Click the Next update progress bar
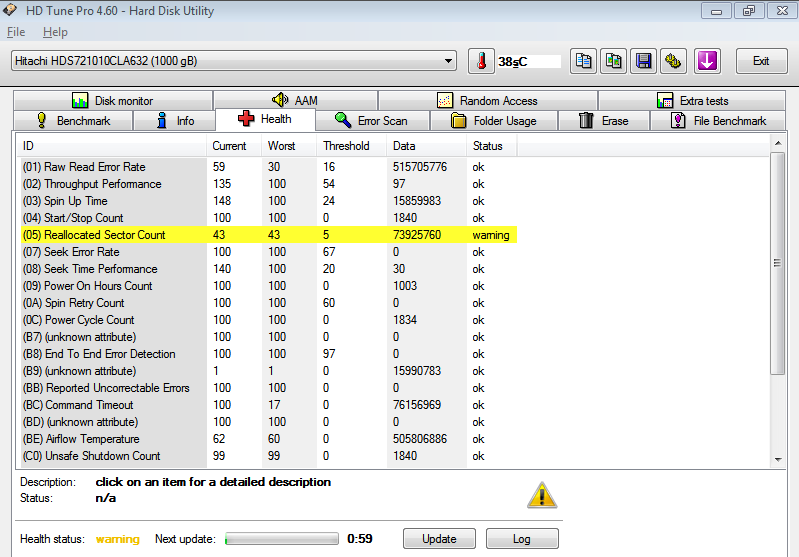 pyautogui.click(x=282, y=539)
